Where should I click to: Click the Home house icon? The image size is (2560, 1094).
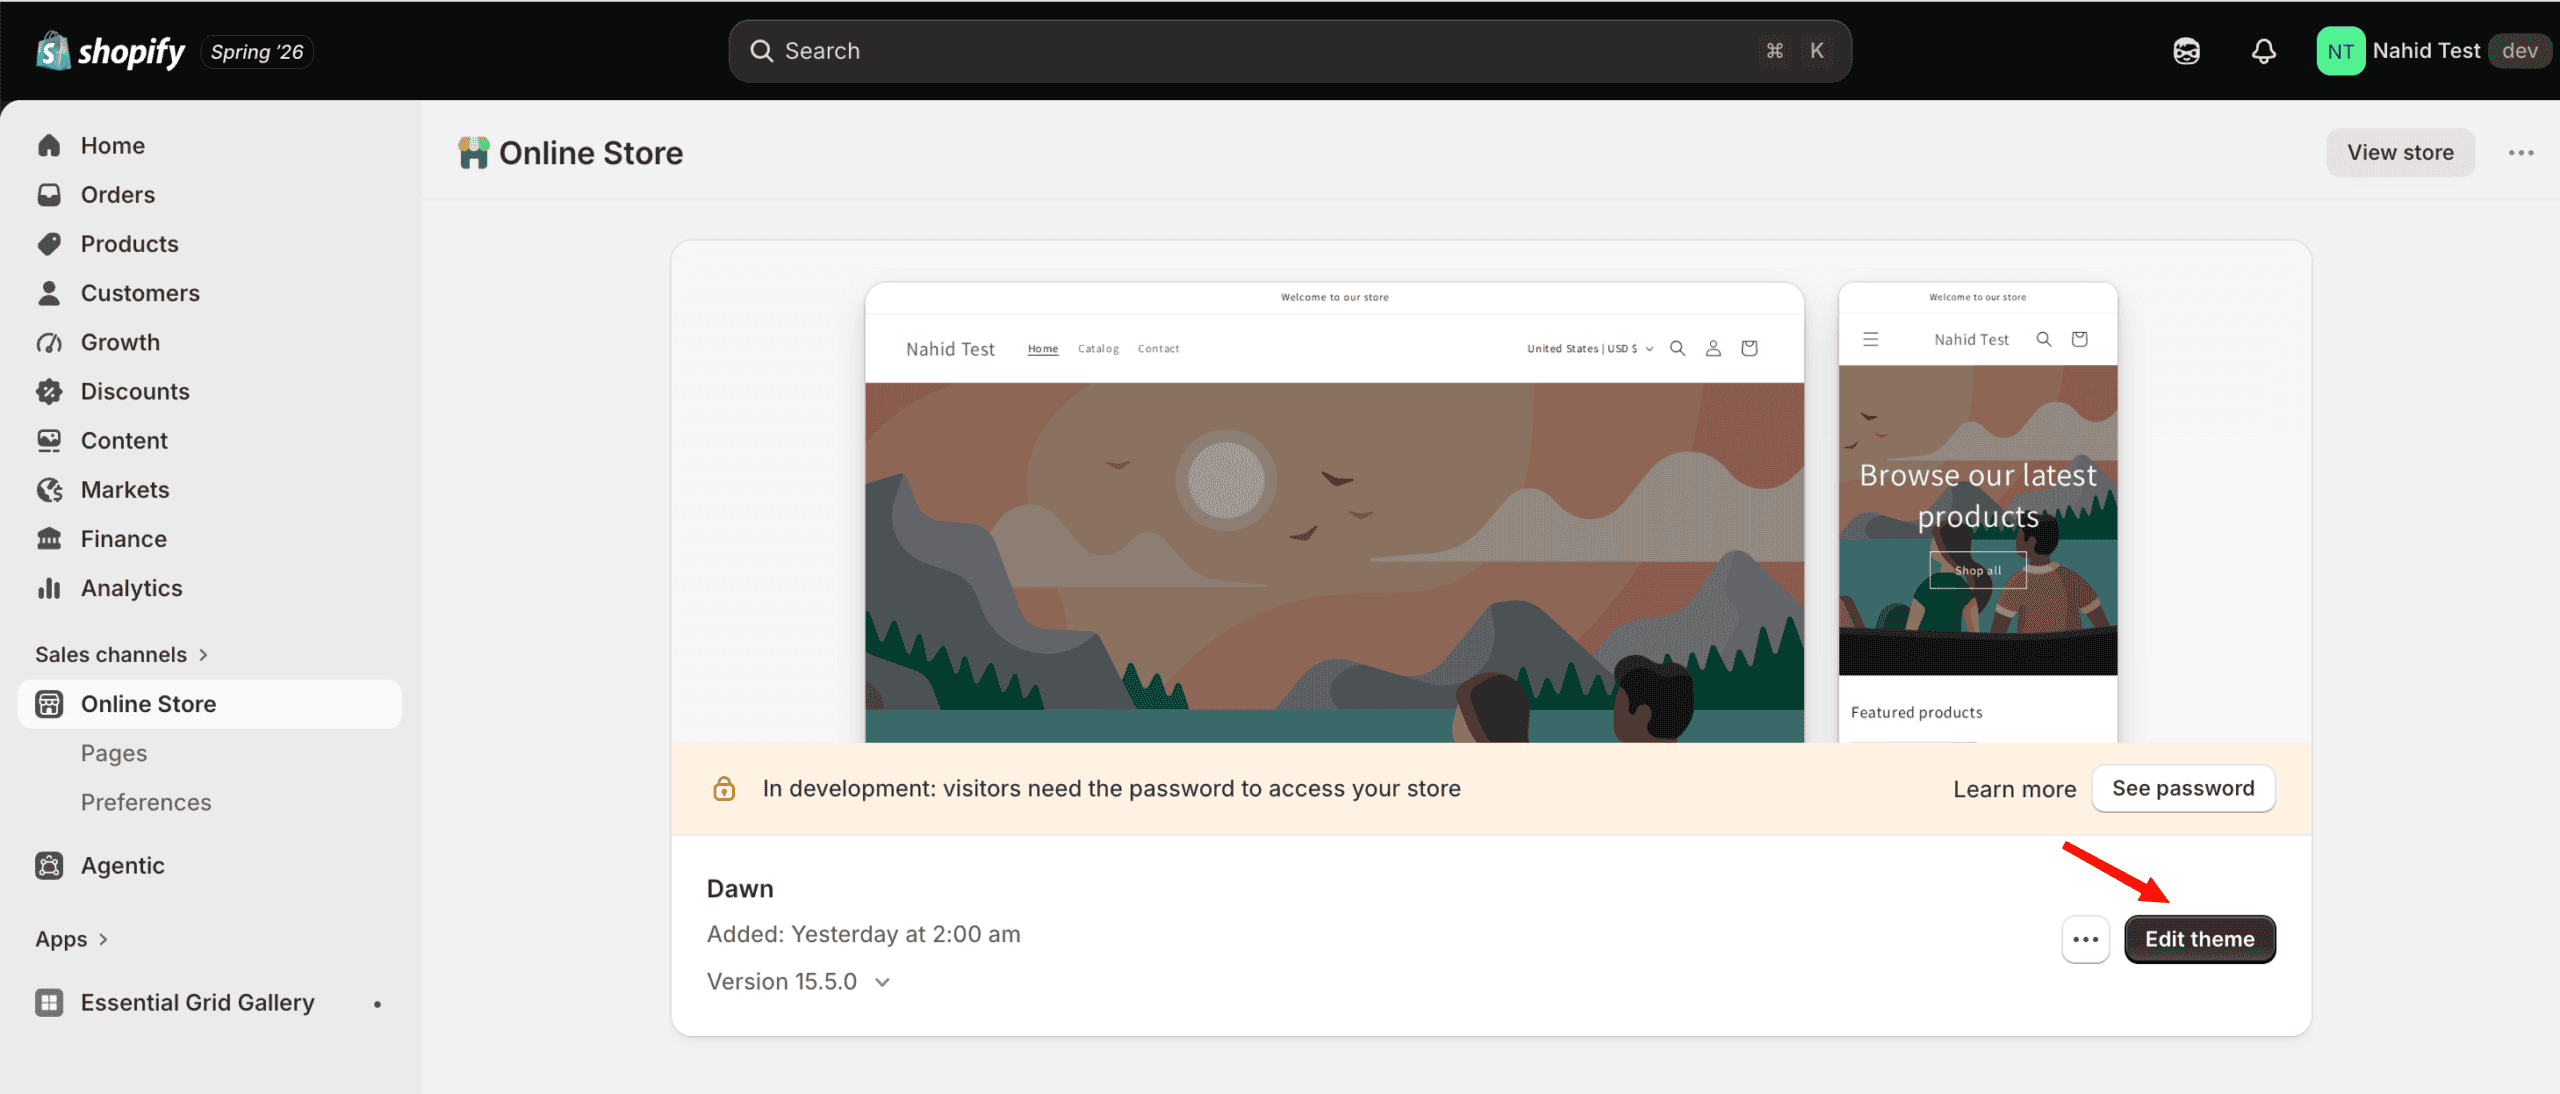click(x=49, y=146)
